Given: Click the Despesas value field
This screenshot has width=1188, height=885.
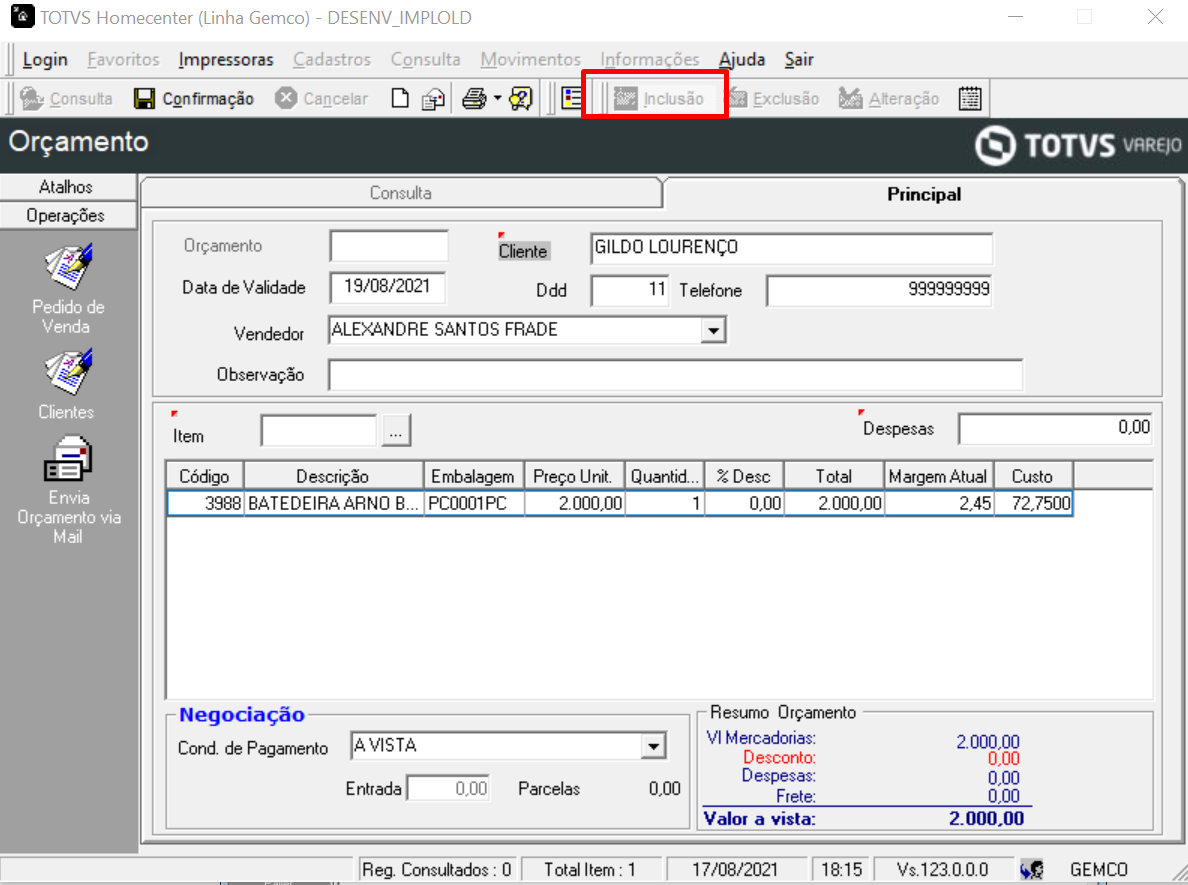Looking at the screenshot, I should coord(1055,428).
